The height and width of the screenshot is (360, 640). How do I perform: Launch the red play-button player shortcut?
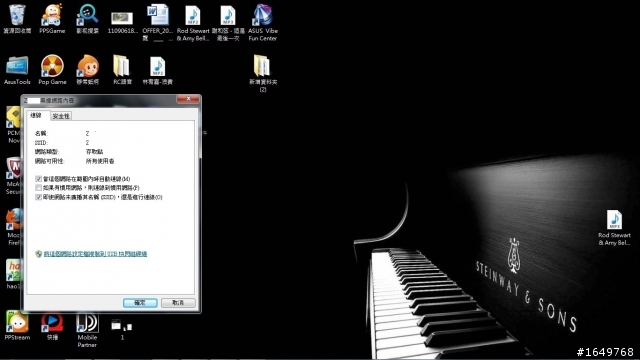[x=52, y=325]
